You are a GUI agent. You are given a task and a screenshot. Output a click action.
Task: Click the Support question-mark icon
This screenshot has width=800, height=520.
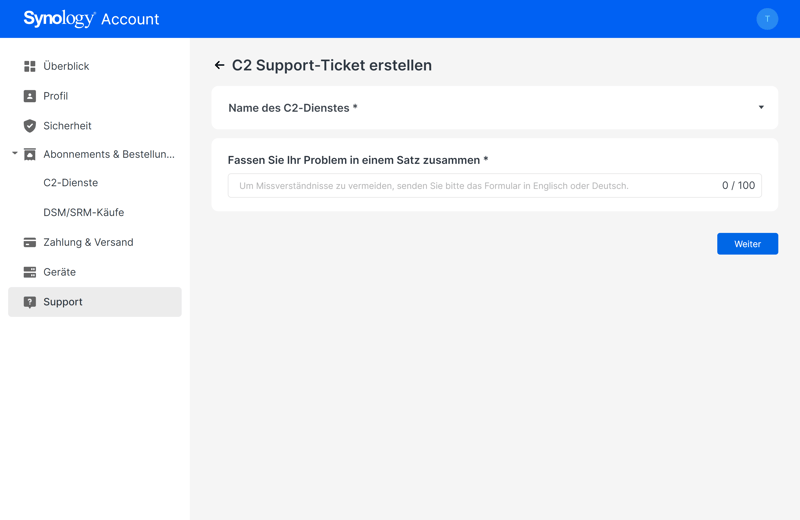click(x=30, y=302)
